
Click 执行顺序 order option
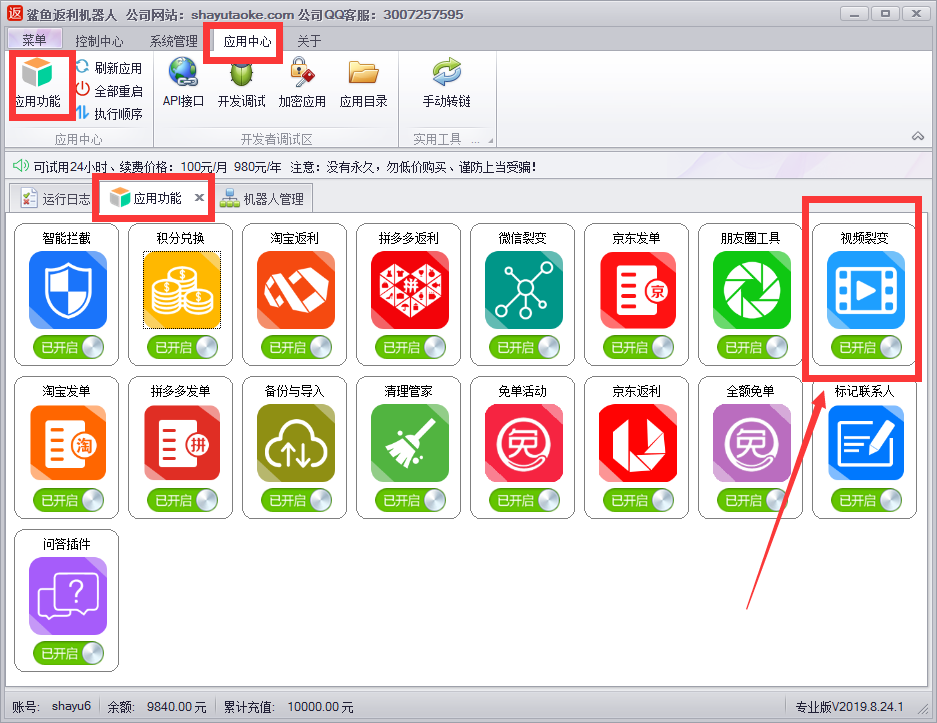[109, 113]
